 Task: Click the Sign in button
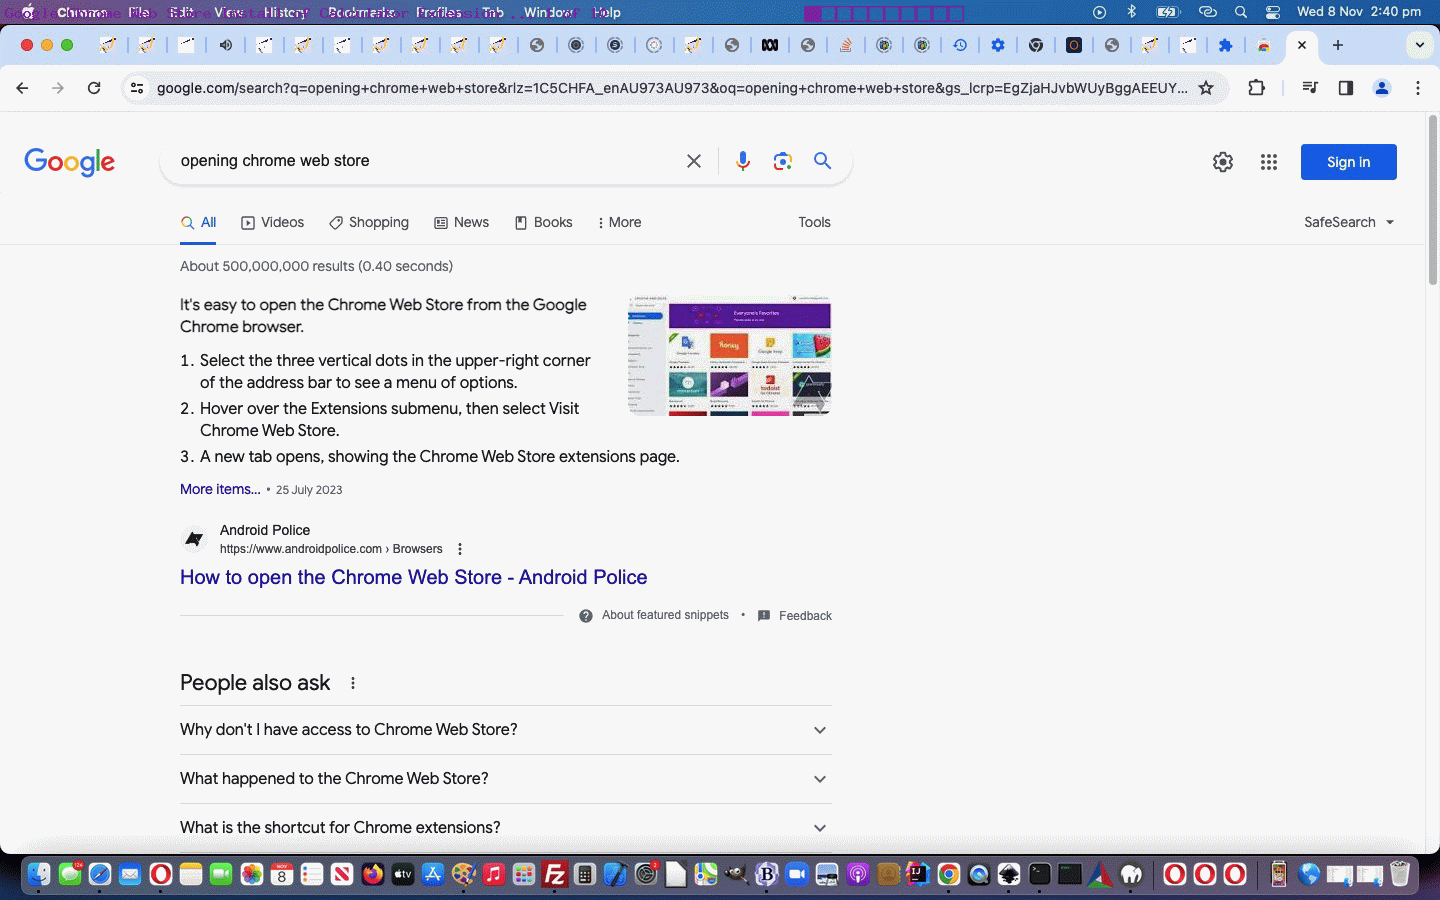(1348, 162)
